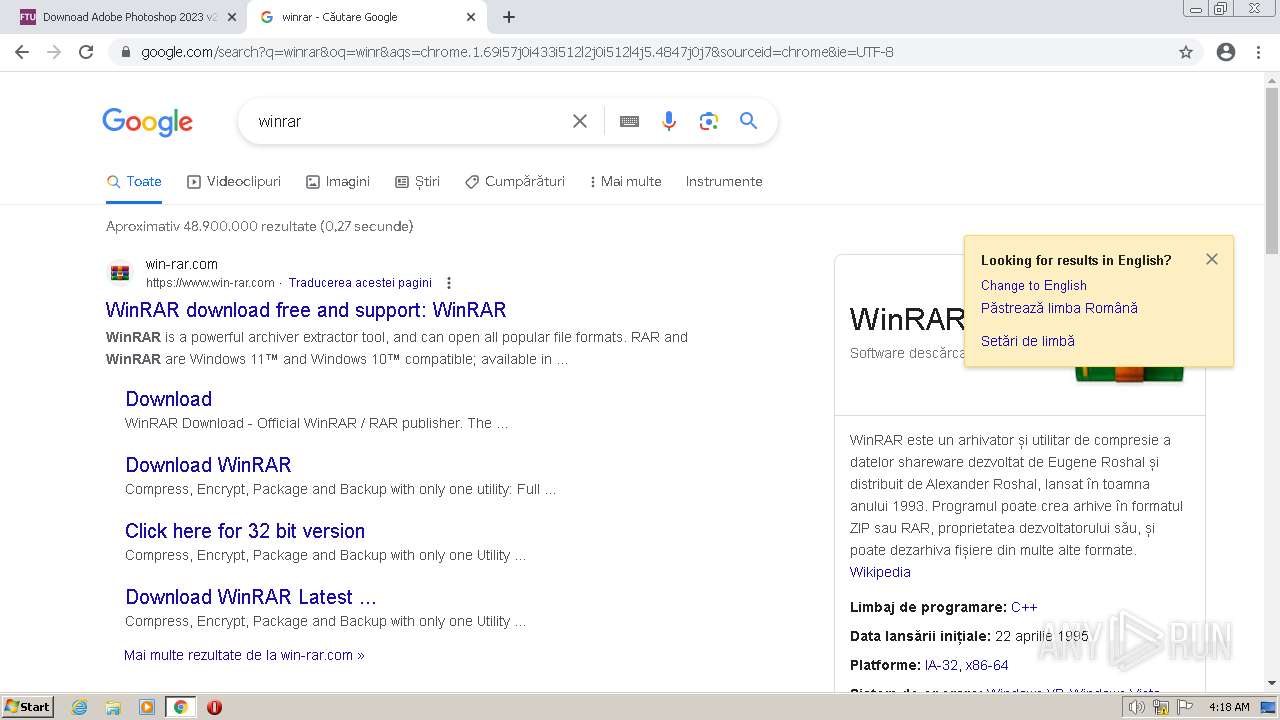The height and width of the screenshot is (720, 1280).
Task: Click Traducerea acestei pagini link
Action: 360,283
